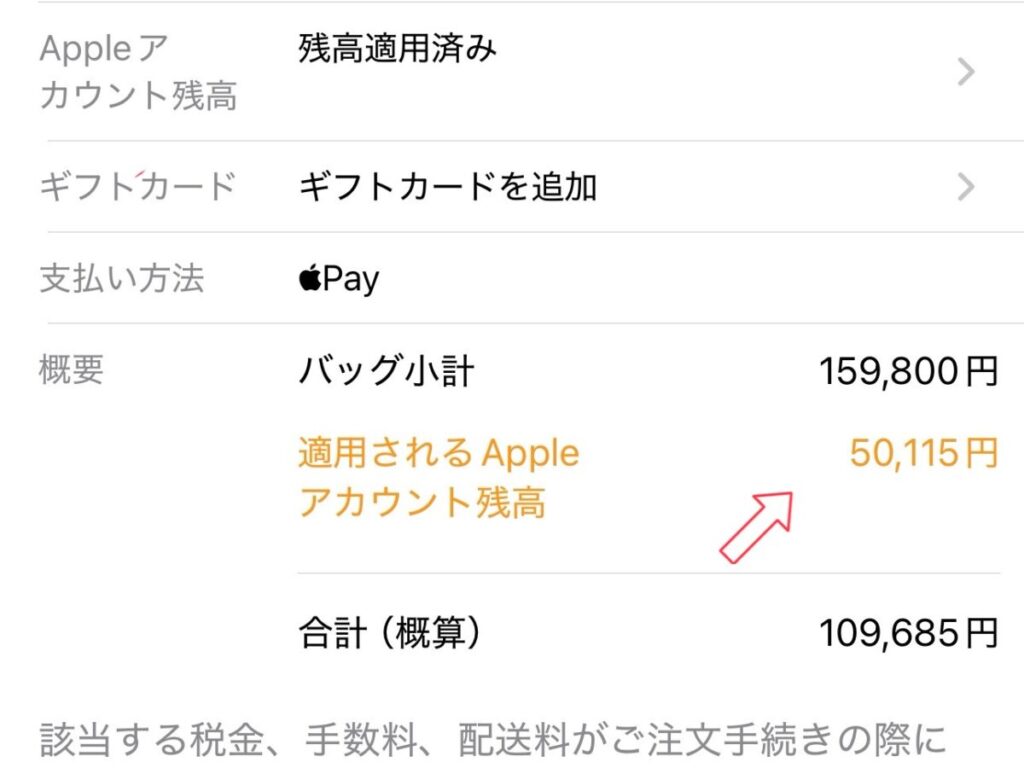Open the Appleアカウント残高 row chevron

coord(965,72)
